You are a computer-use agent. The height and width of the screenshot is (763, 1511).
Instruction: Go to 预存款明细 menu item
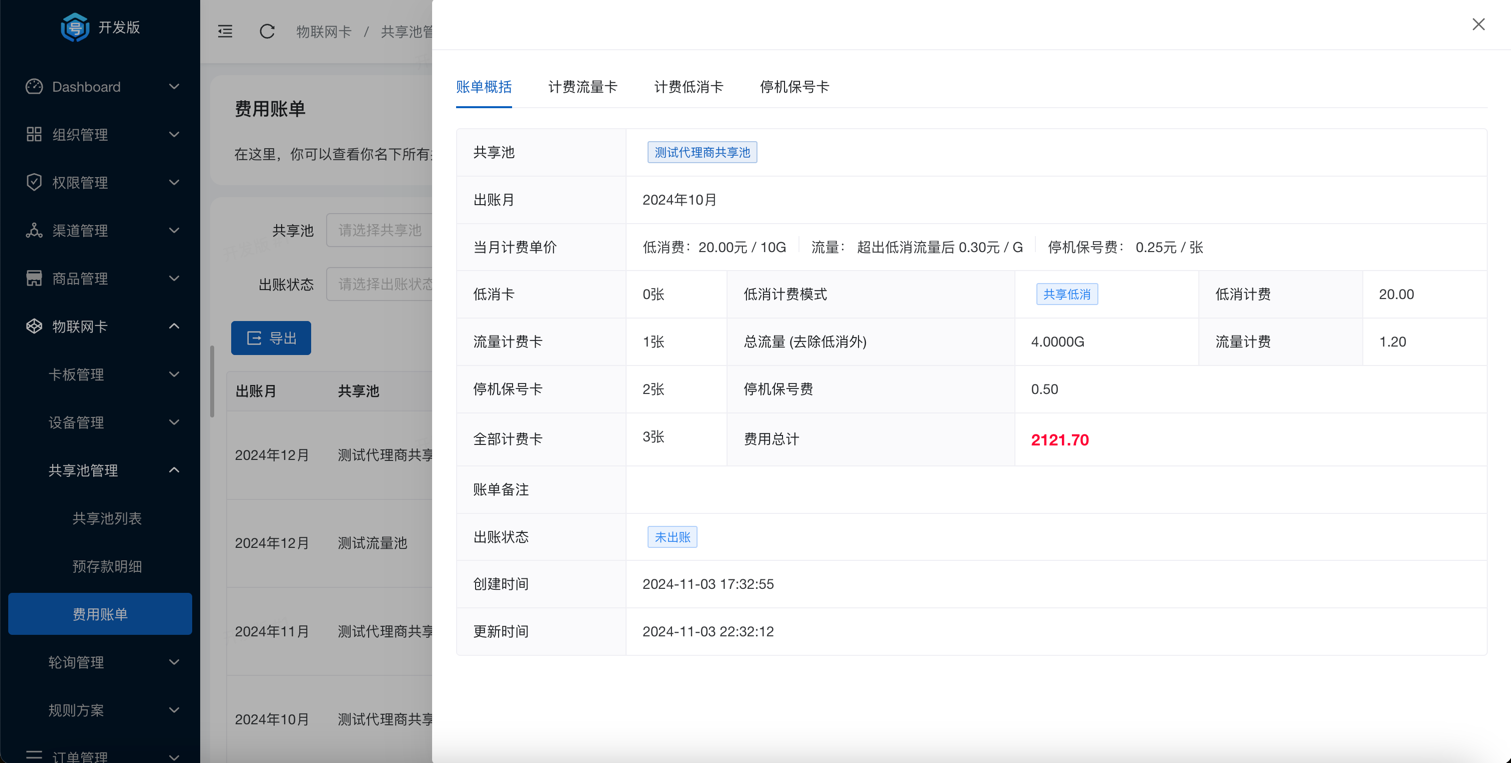tap(107, 566)
